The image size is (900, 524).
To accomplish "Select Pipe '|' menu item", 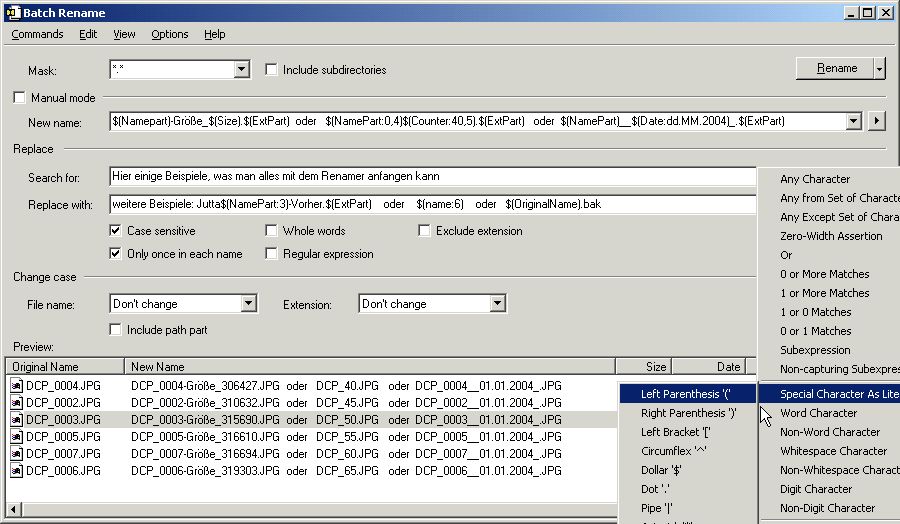I will 688,507.
